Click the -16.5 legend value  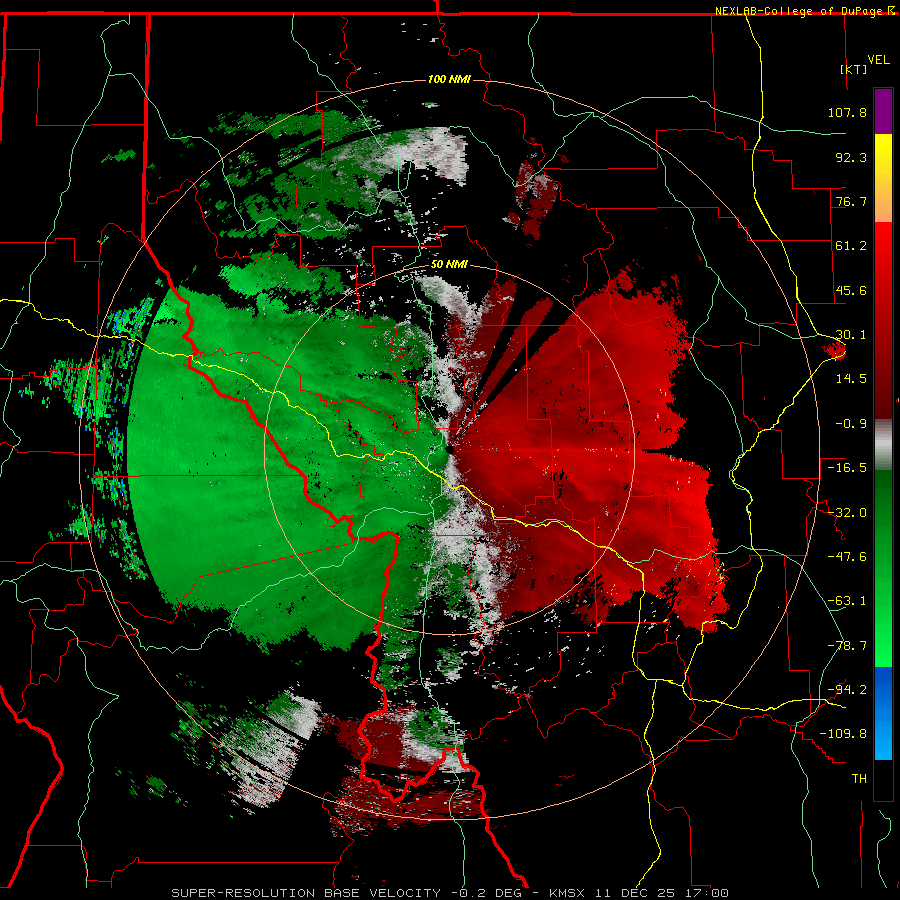(847, 468)
